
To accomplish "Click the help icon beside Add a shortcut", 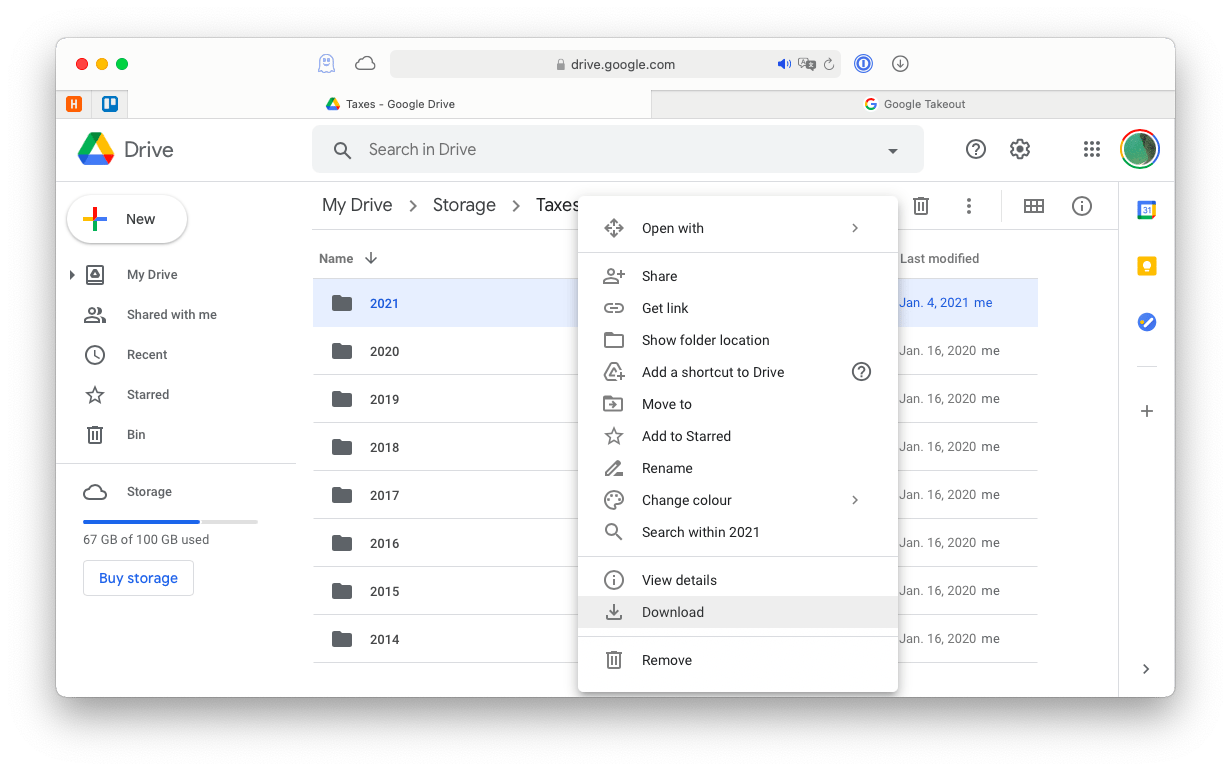I will (861, 372).
